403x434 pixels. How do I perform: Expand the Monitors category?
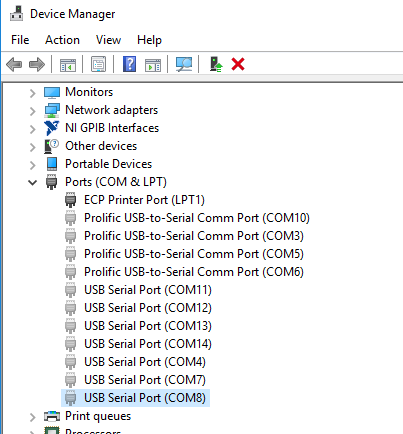pyautogui.click(x=32, y=93)
